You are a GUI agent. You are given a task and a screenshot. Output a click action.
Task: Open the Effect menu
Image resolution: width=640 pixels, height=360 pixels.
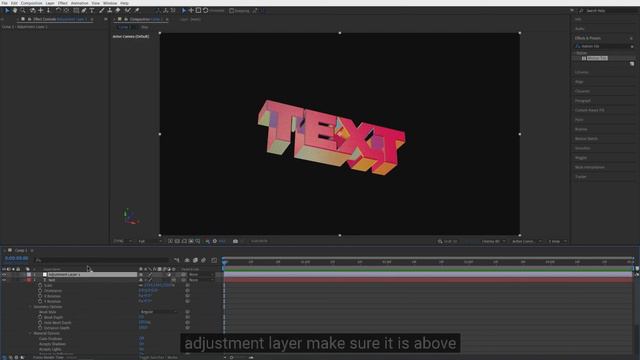tap(63, 3)
